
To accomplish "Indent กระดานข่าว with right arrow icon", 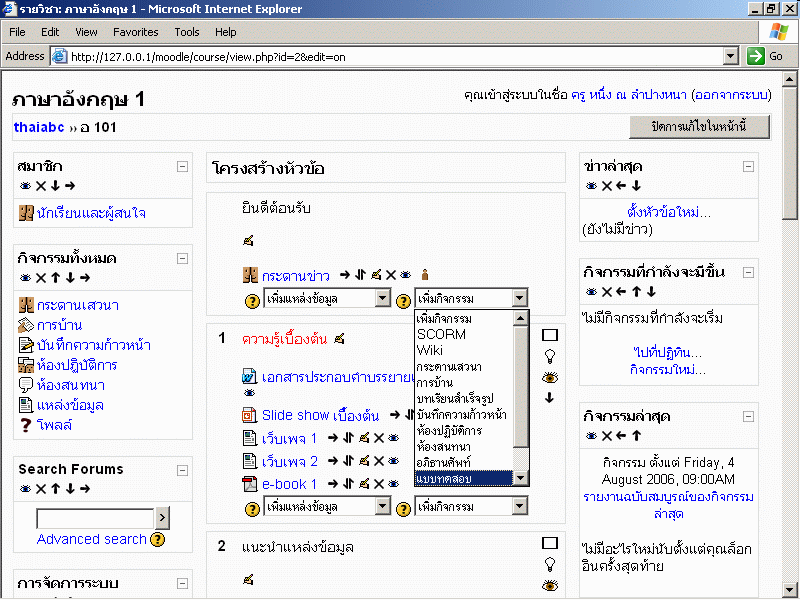I will point(345,274).
